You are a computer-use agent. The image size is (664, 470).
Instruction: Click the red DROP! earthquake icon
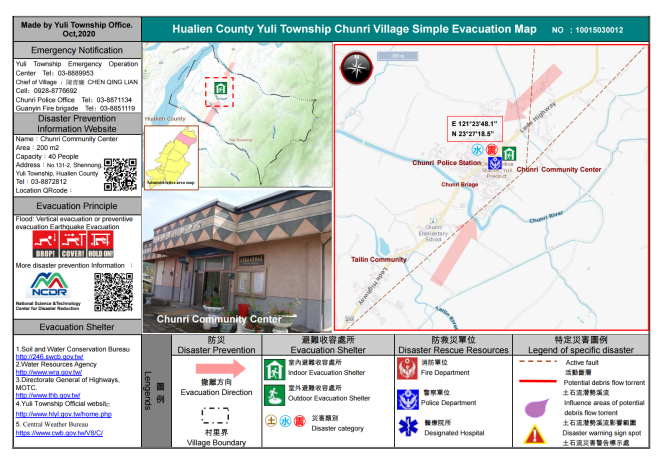click(x=41, y=242)
